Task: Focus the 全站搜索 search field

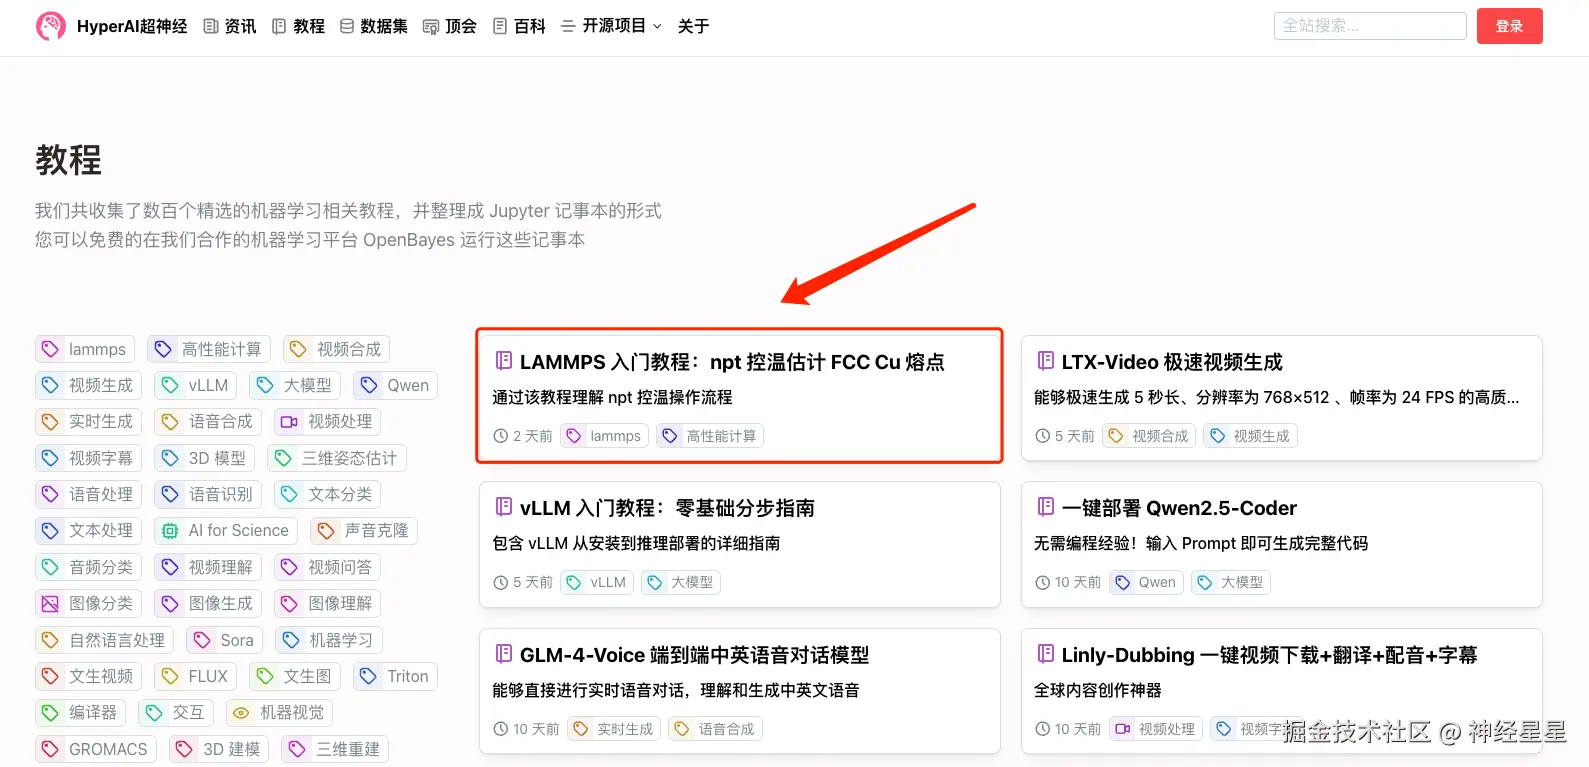Action: click(1370, 26)
